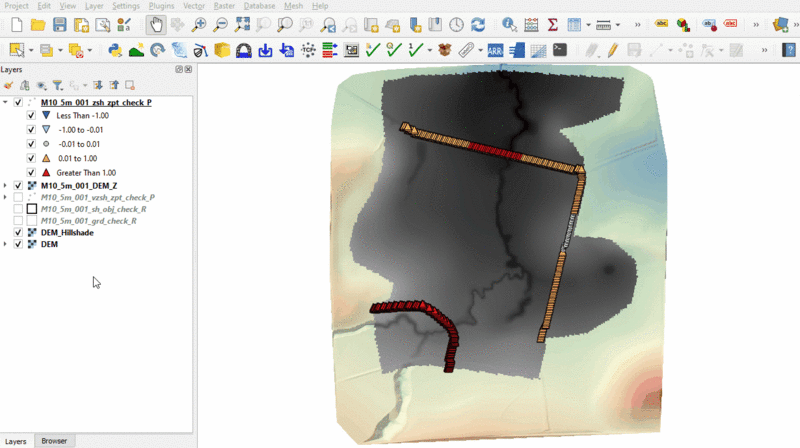Collapse the M10_5m_001_zsh_zpt_check_P layer tree

click(6, 102)
